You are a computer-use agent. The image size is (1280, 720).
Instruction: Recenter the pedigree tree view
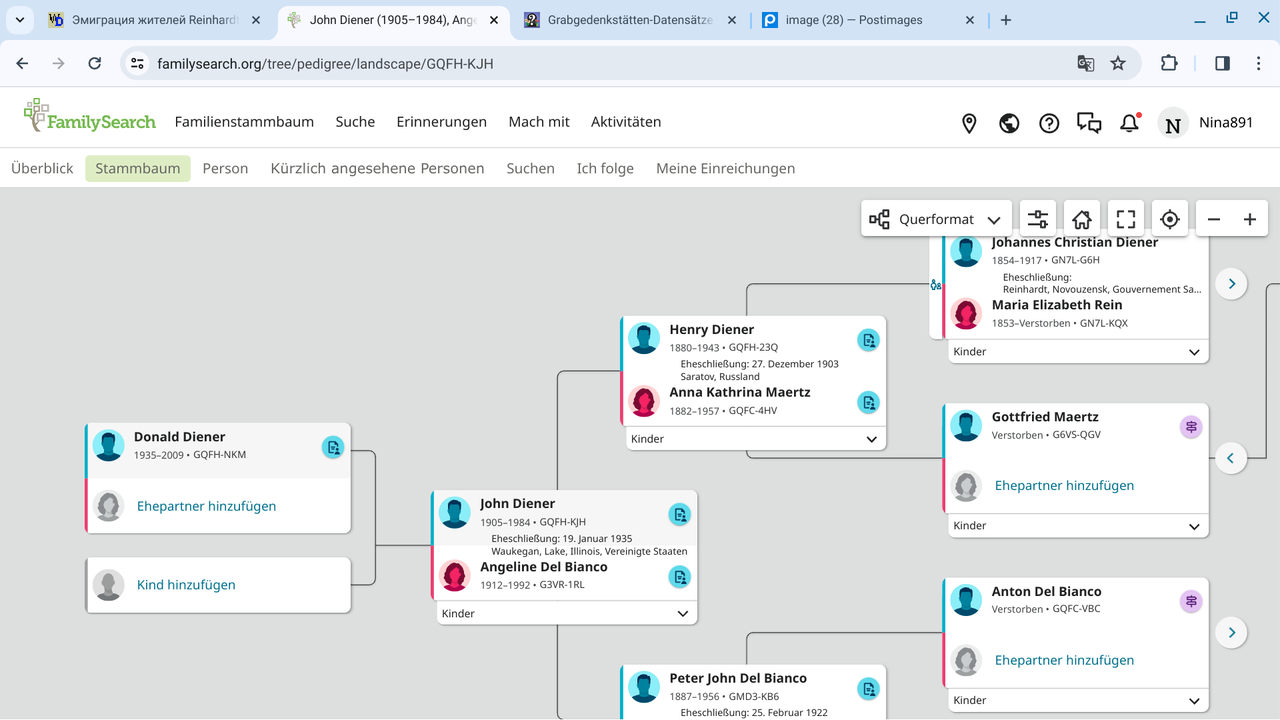1170,219
